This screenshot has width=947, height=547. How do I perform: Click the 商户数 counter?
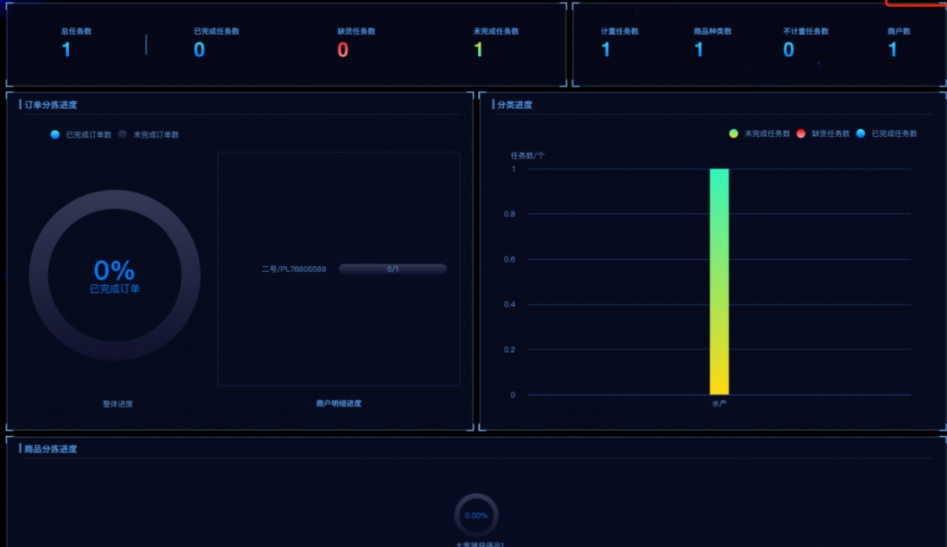point(893,50)
